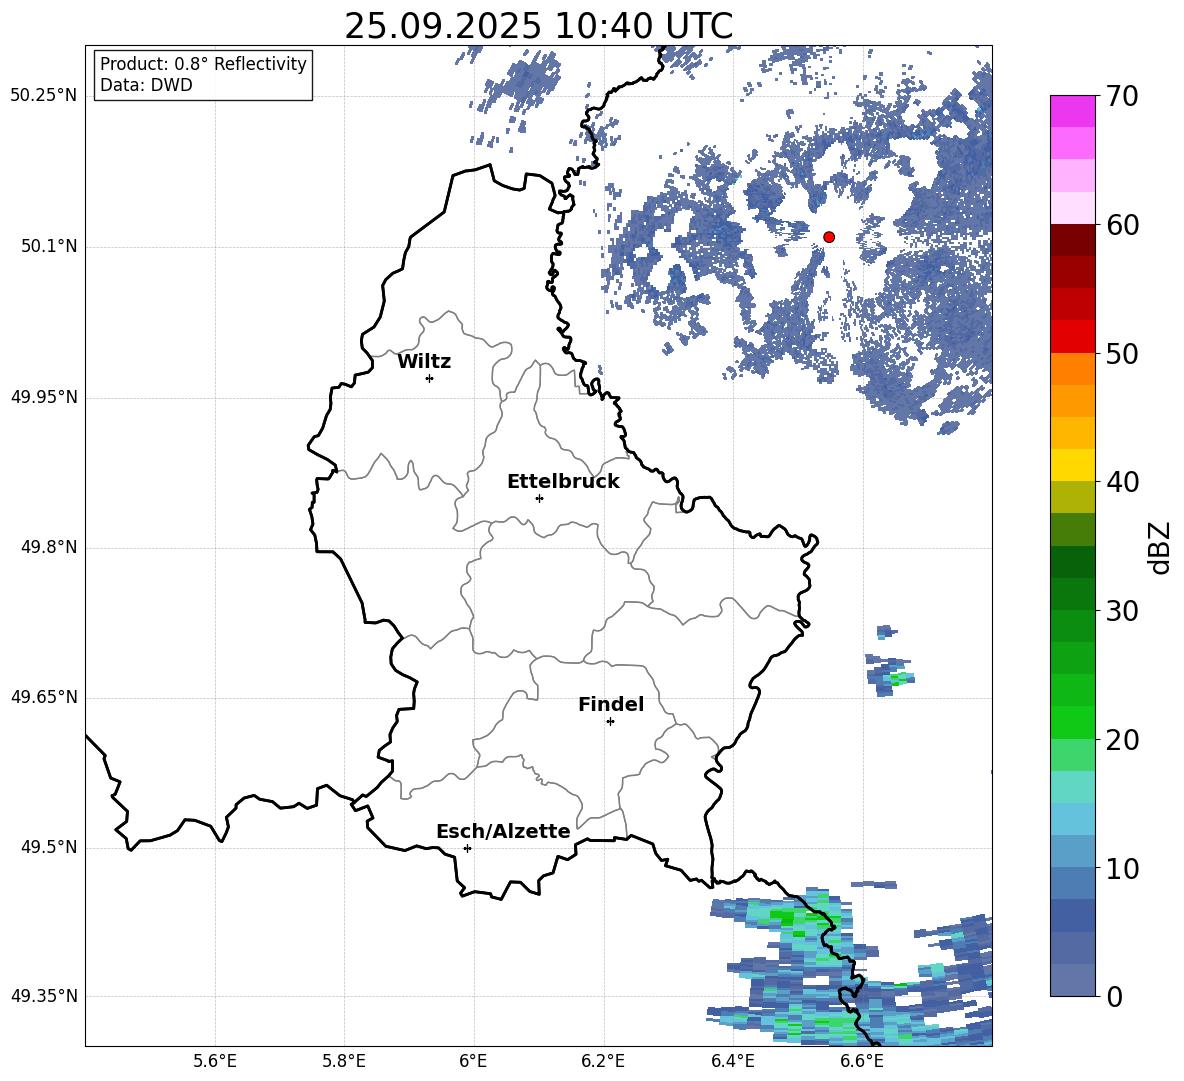Click the dark green colorbar swatch above 30 dBZ
The height and width of the screenshot is (1081, 1184).
[x=1072, y=594]
